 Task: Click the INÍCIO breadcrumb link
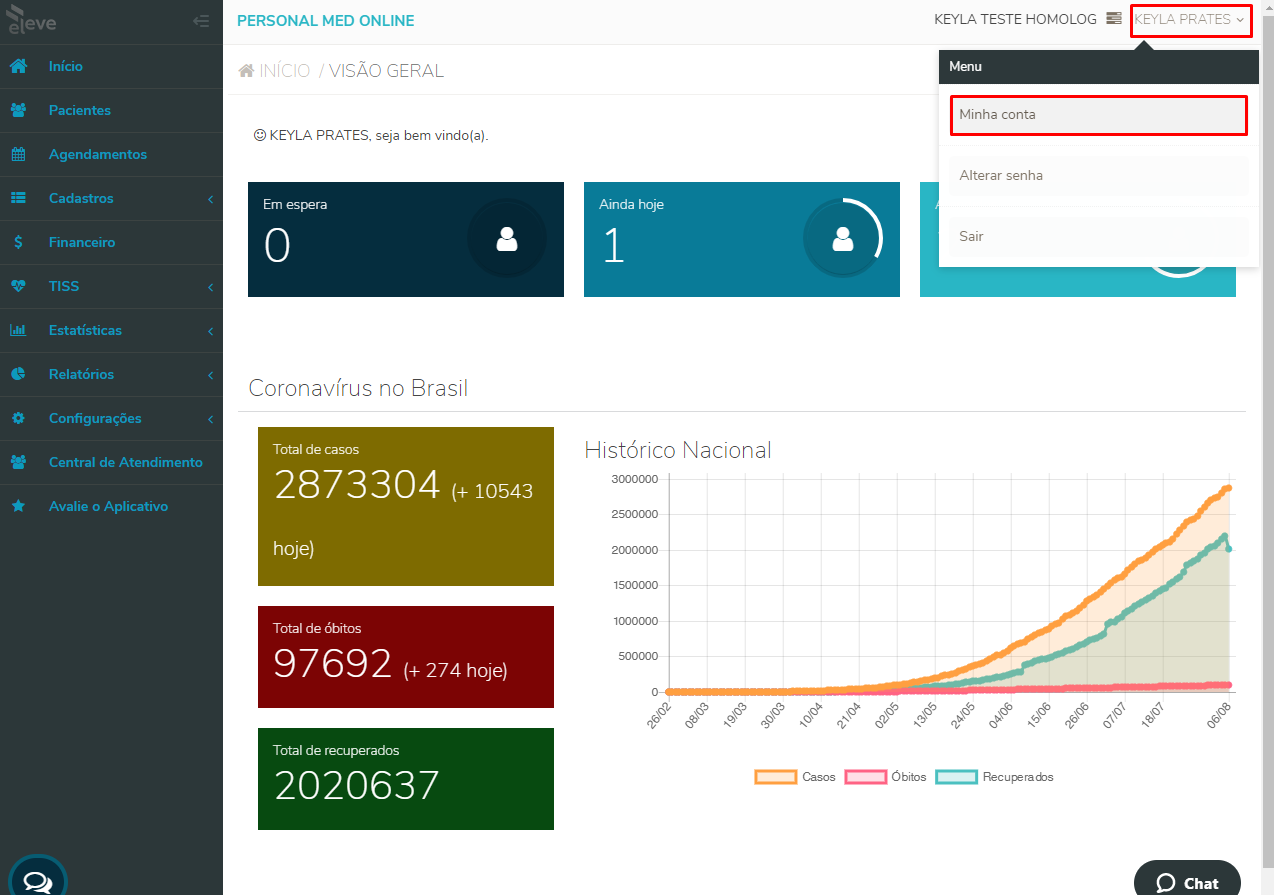285,71
